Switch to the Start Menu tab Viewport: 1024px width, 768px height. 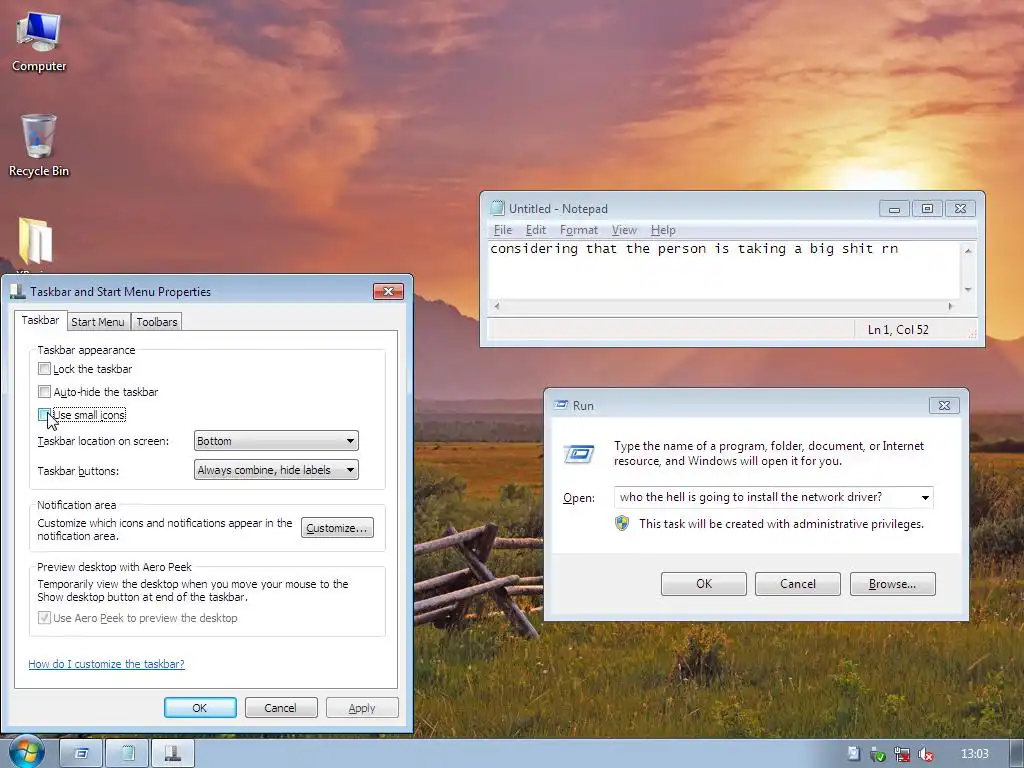point(97,322)
